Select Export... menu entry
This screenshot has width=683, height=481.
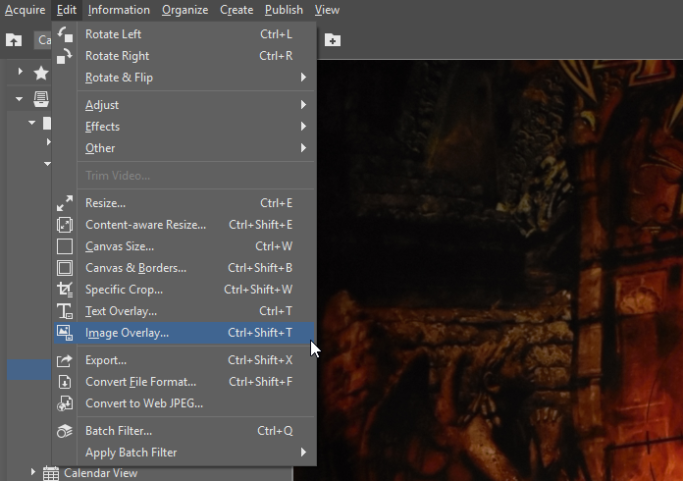184,360
